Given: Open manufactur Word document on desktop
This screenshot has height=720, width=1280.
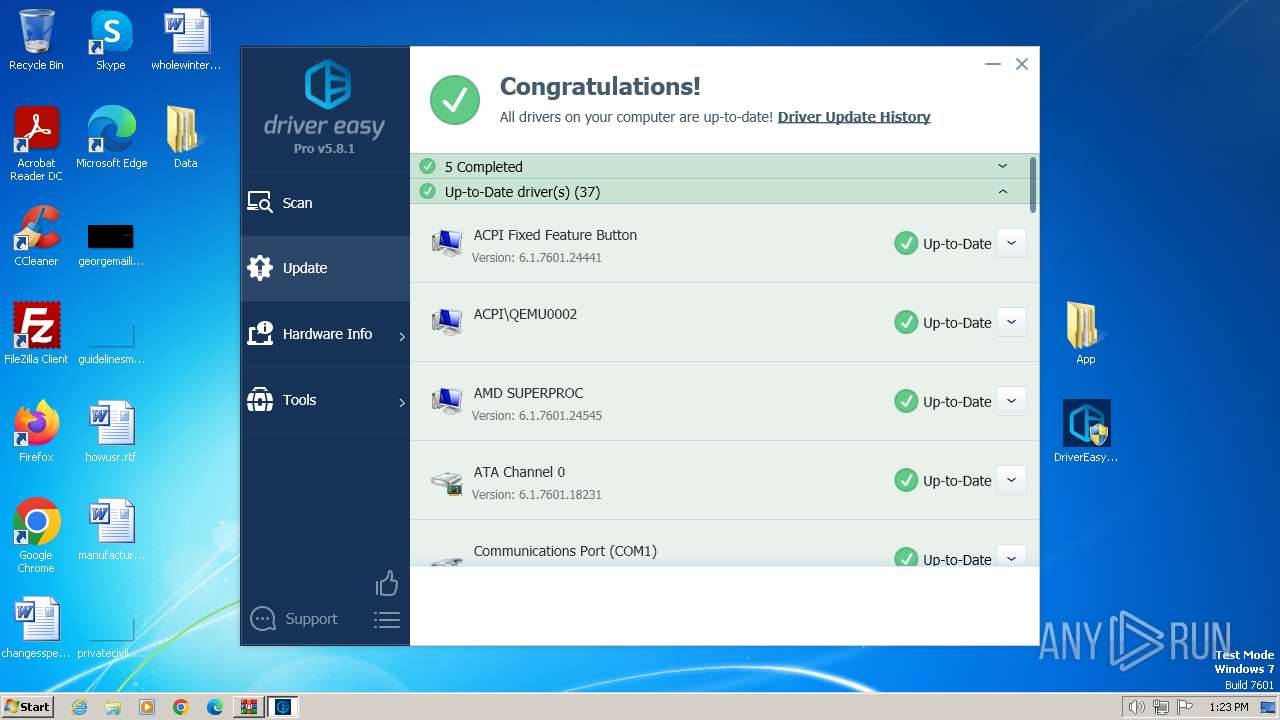Looking at the screenshot, I should point(111,530).
